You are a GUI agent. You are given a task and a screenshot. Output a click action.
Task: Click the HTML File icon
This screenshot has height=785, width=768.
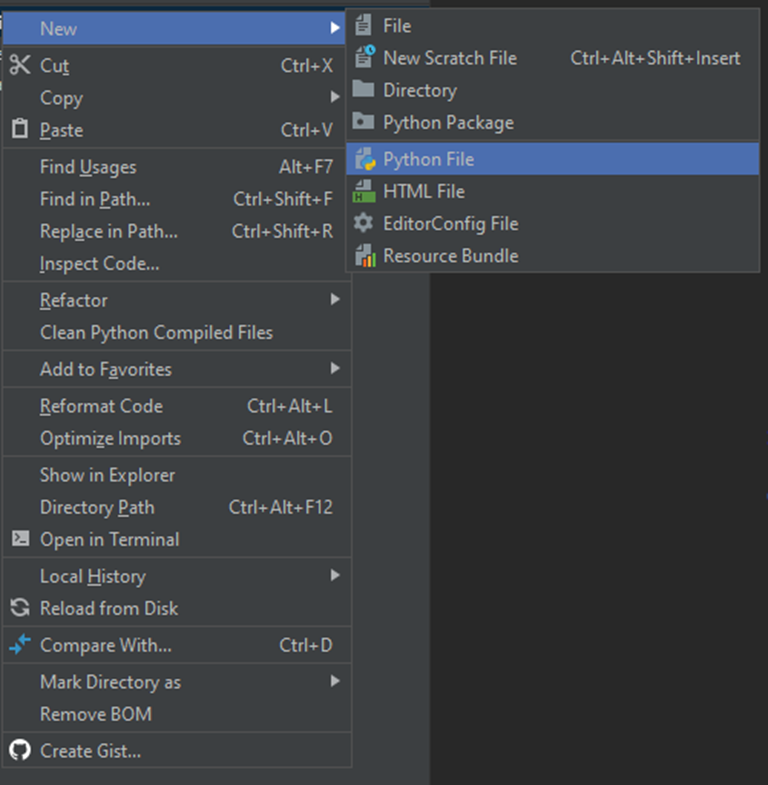365,191
